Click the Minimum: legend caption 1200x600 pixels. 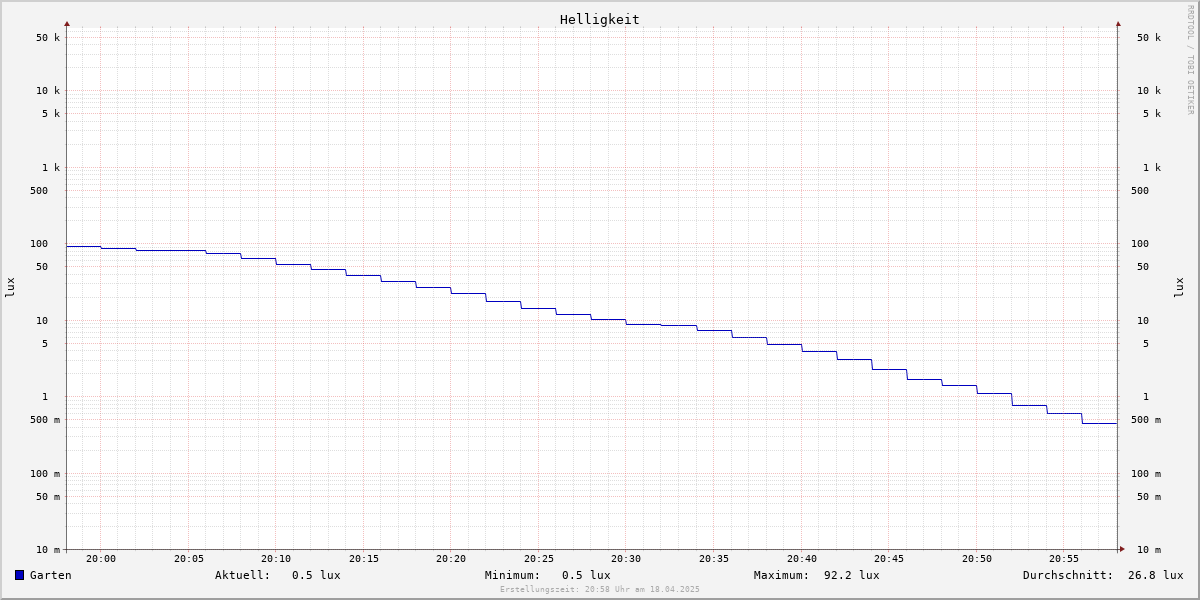point(513,575)
